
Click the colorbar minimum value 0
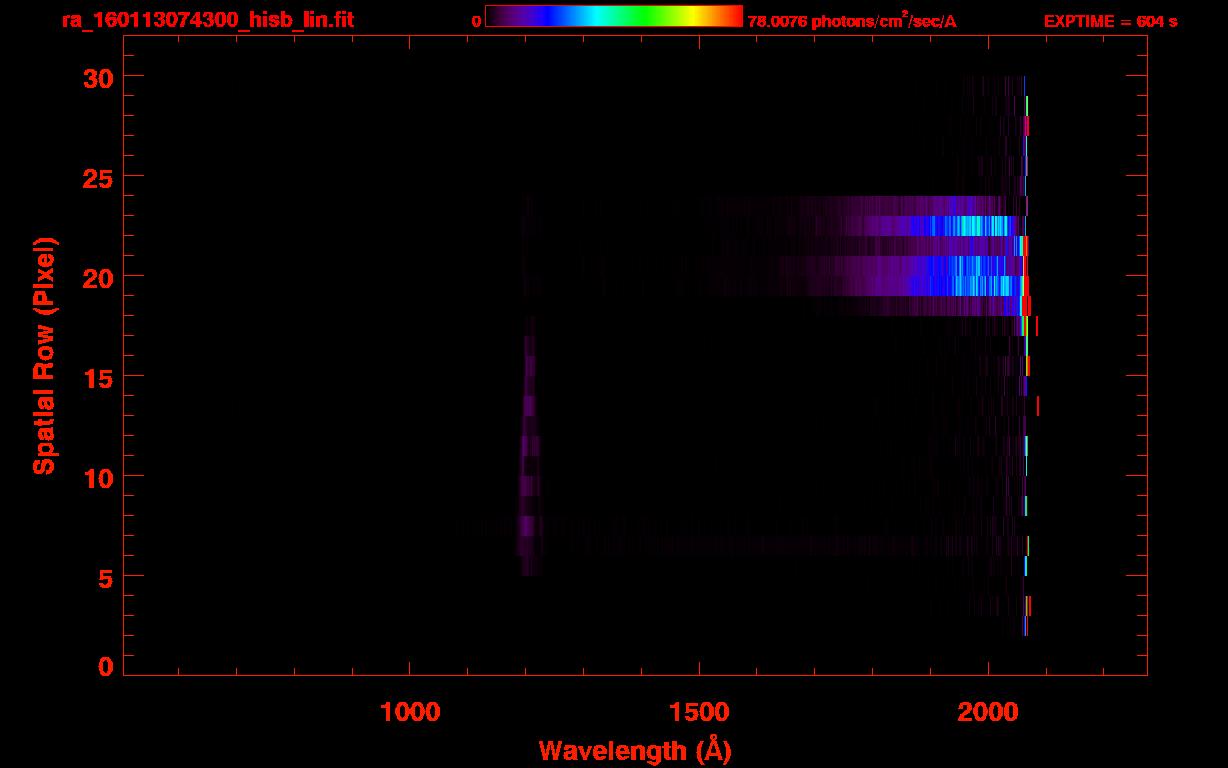pos(476,21)
